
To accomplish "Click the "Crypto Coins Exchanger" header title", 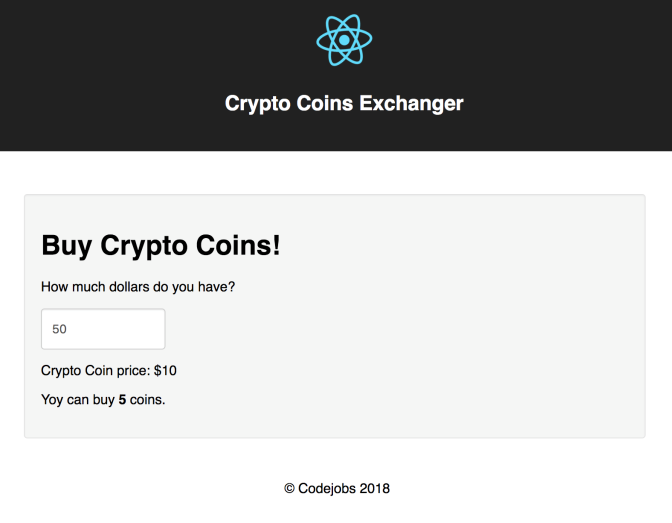I will click(344, 103).
